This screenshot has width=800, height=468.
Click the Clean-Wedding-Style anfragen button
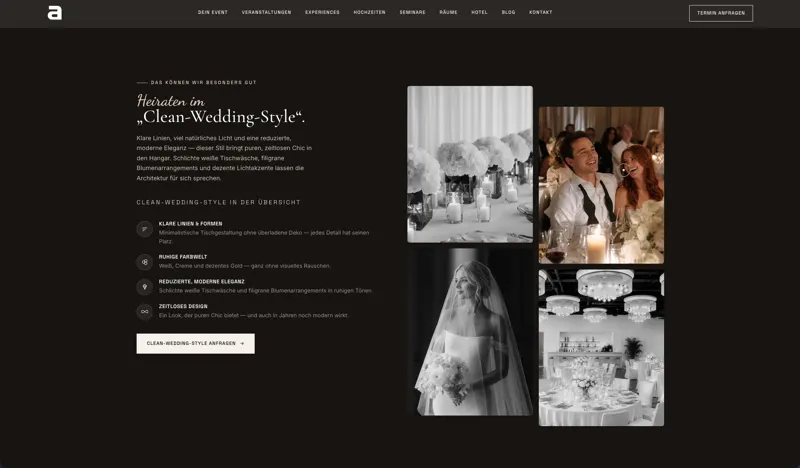point(195,343)
